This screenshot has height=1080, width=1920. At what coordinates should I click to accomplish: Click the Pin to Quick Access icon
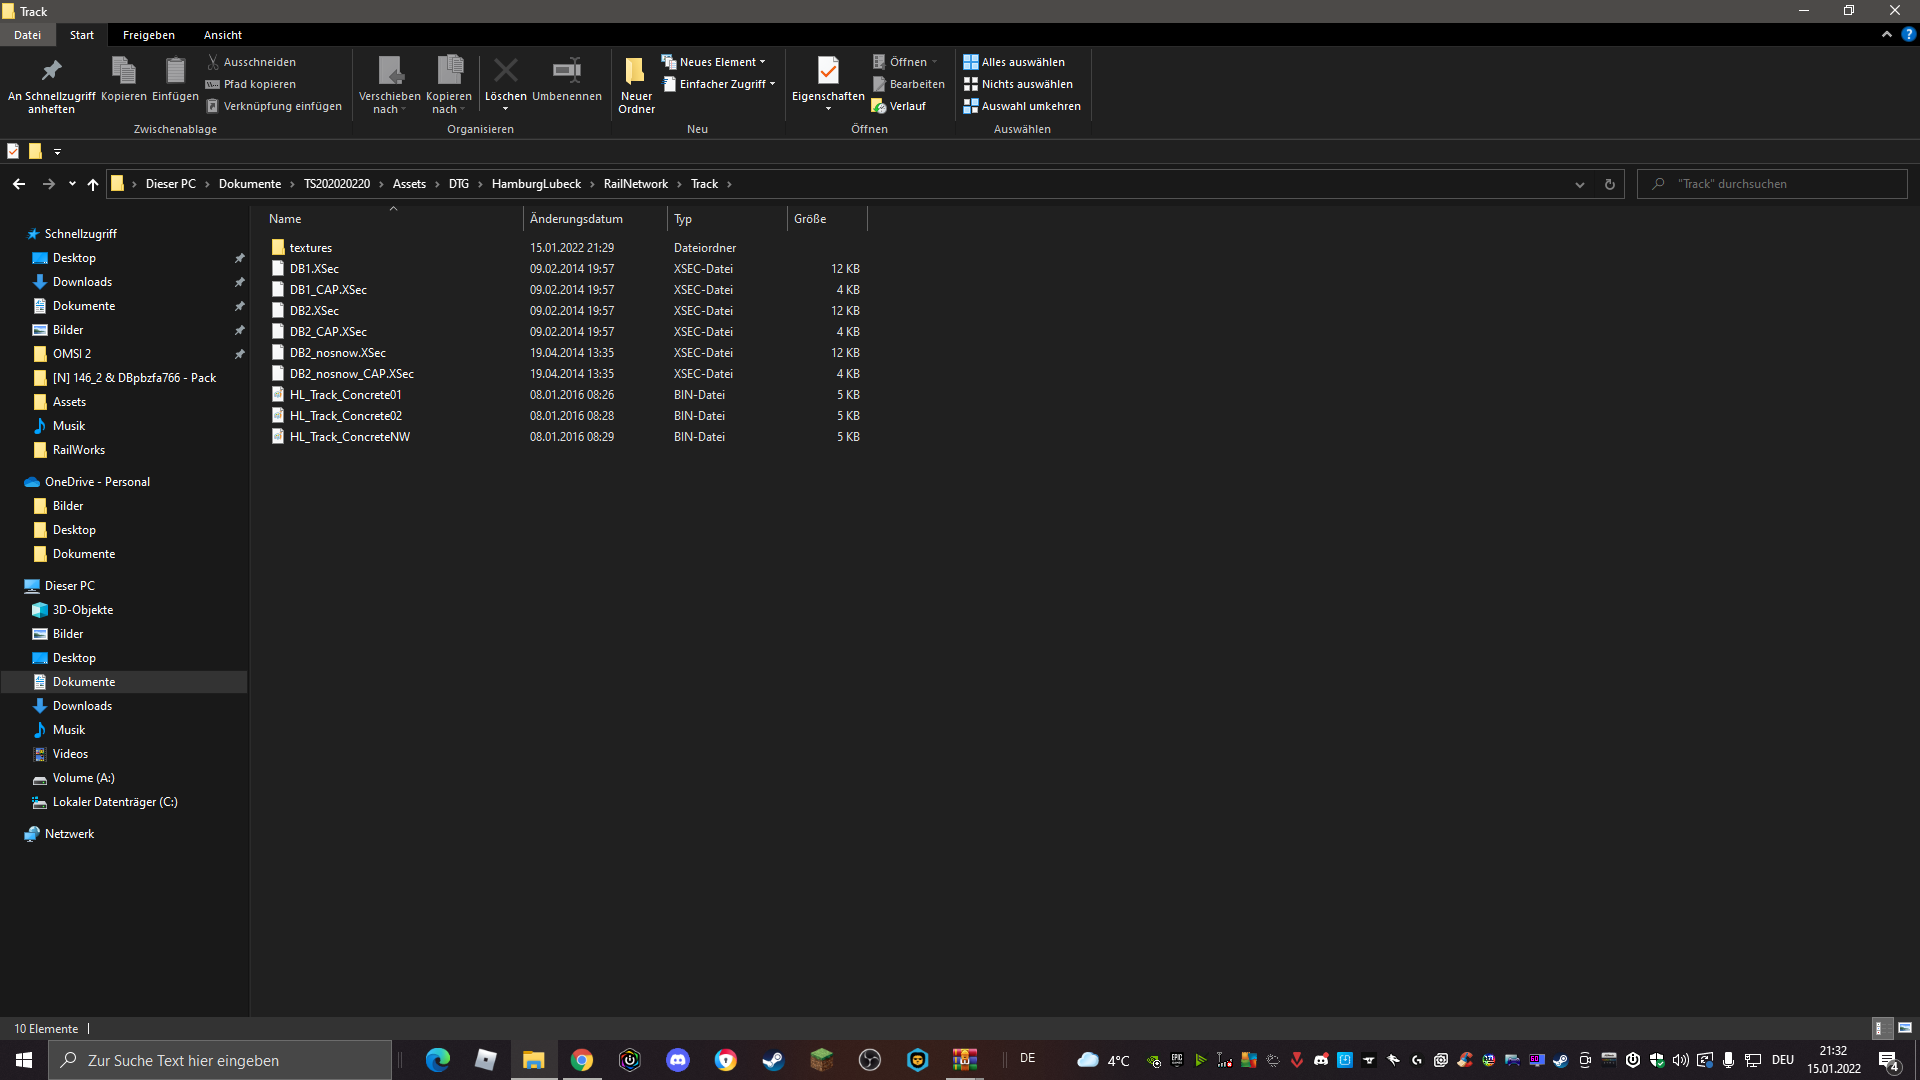51,72
